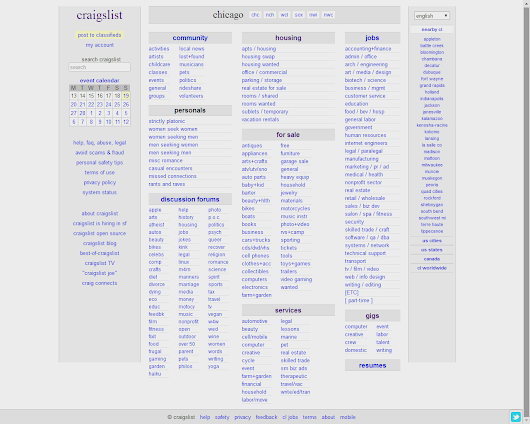Open software / qa / dba jobs
Image resolution: width=530 pixels, height=424 pixels.
pos(367,237)
